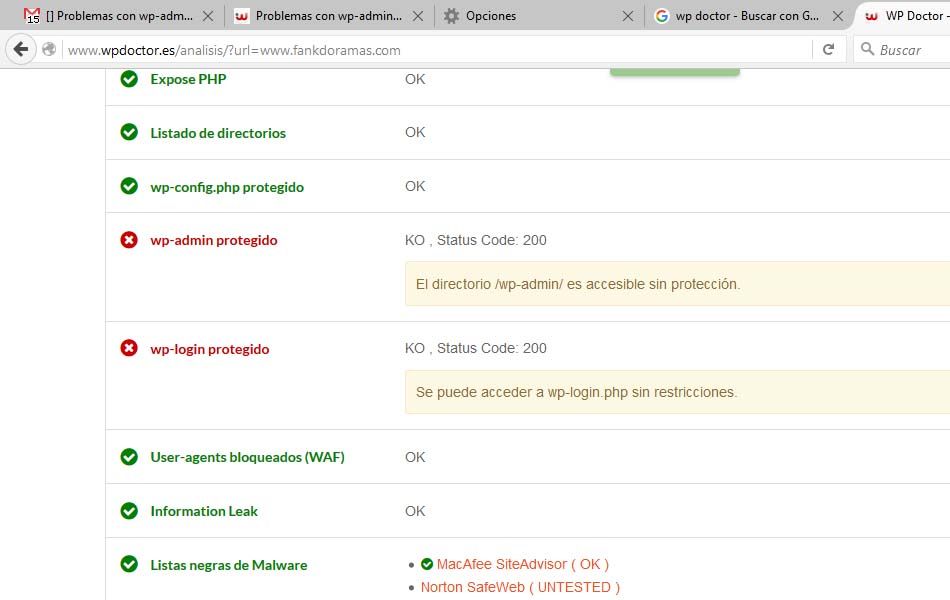Click the wp-config.php protegido label

pos(227,187)
